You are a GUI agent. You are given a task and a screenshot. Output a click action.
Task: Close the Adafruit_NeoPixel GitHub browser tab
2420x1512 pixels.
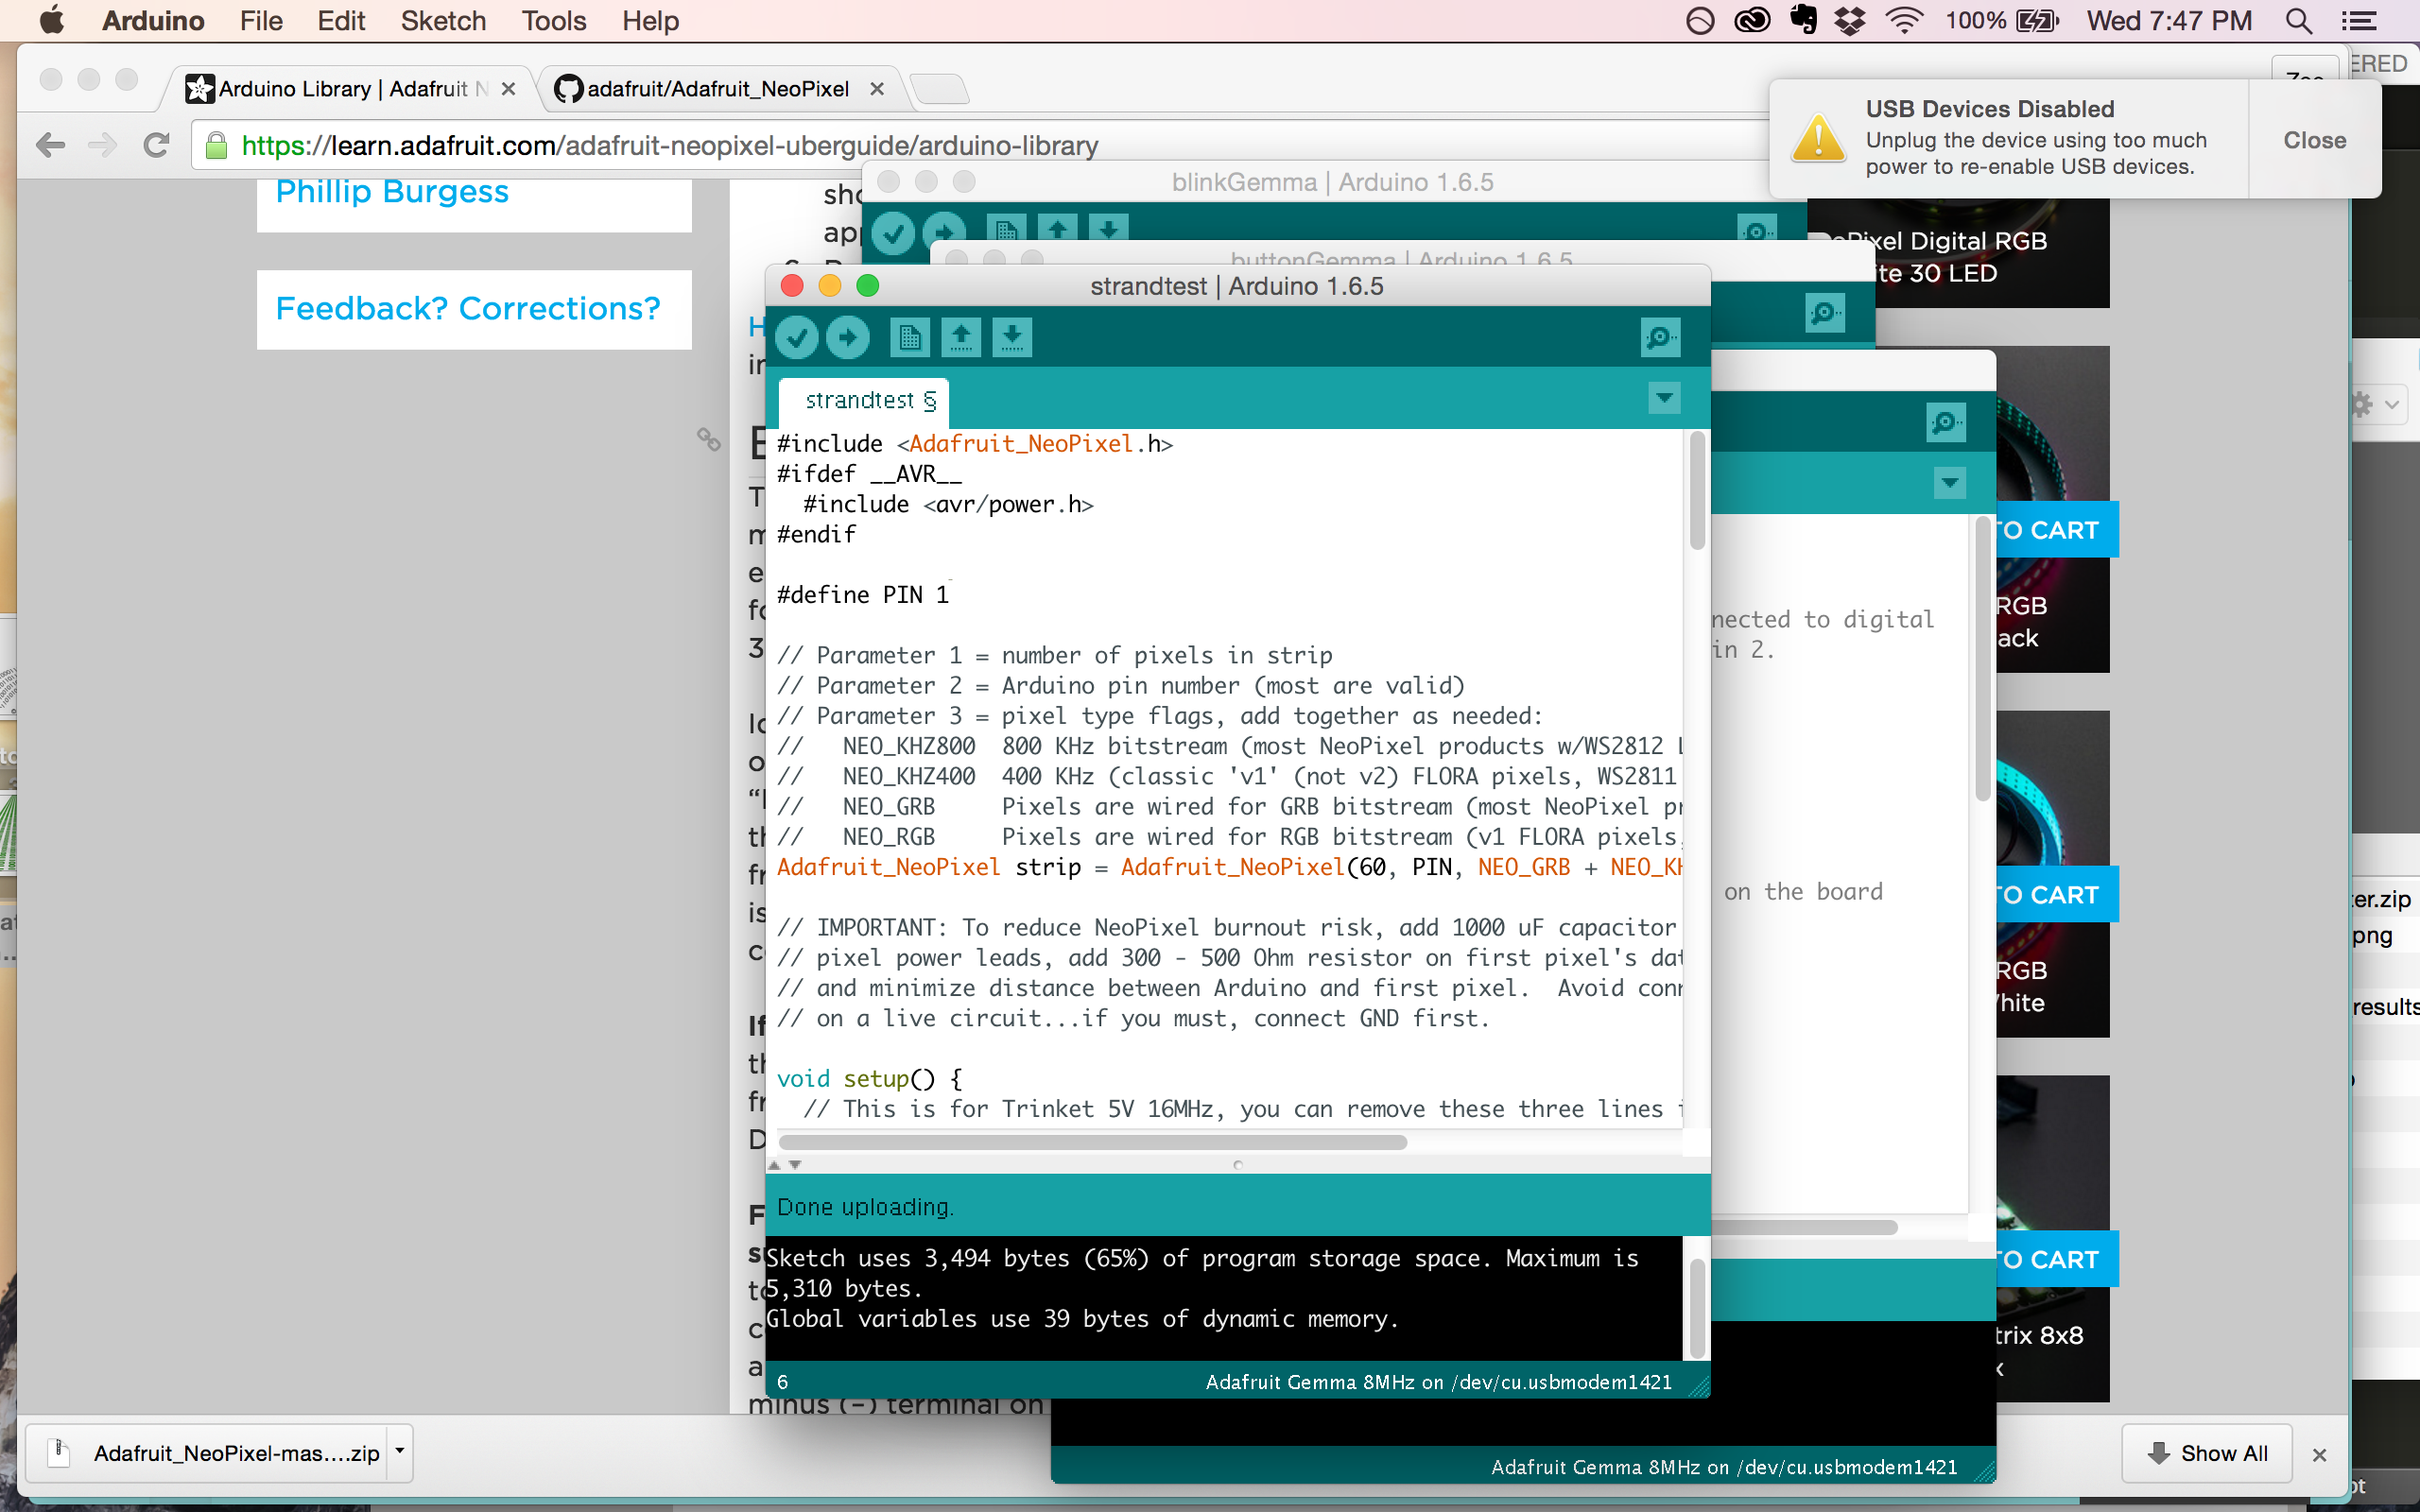pos(877,89)
